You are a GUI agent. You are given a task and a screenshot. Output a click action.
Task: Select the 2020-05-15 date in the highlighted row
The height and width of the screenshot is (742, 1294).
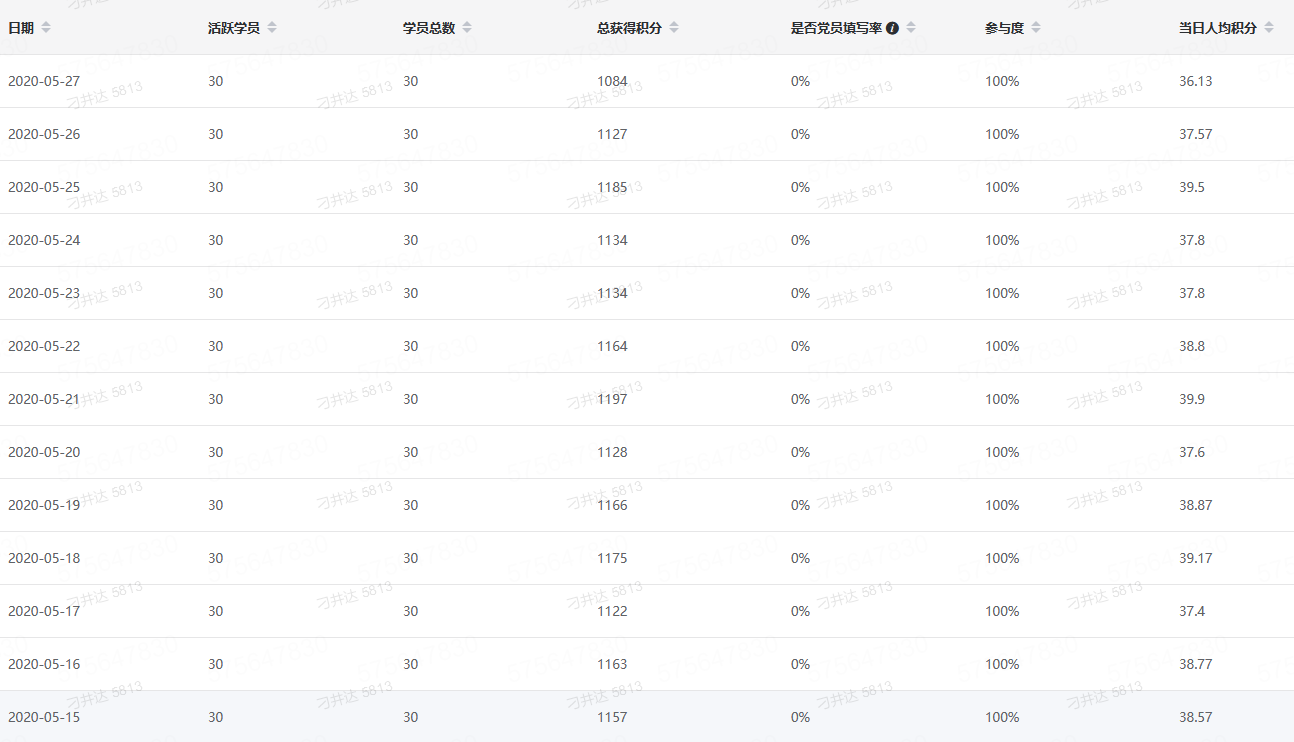44,717
